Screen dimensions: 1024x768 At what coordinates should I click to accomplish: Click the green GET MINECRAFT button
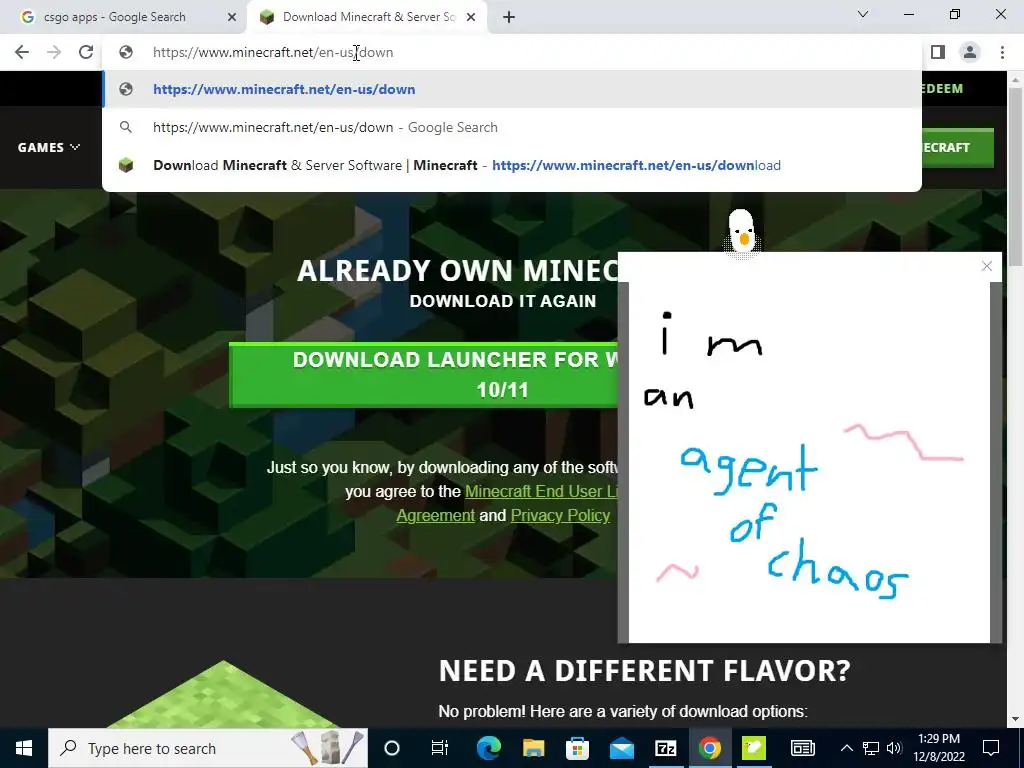[x=957, y=148]
